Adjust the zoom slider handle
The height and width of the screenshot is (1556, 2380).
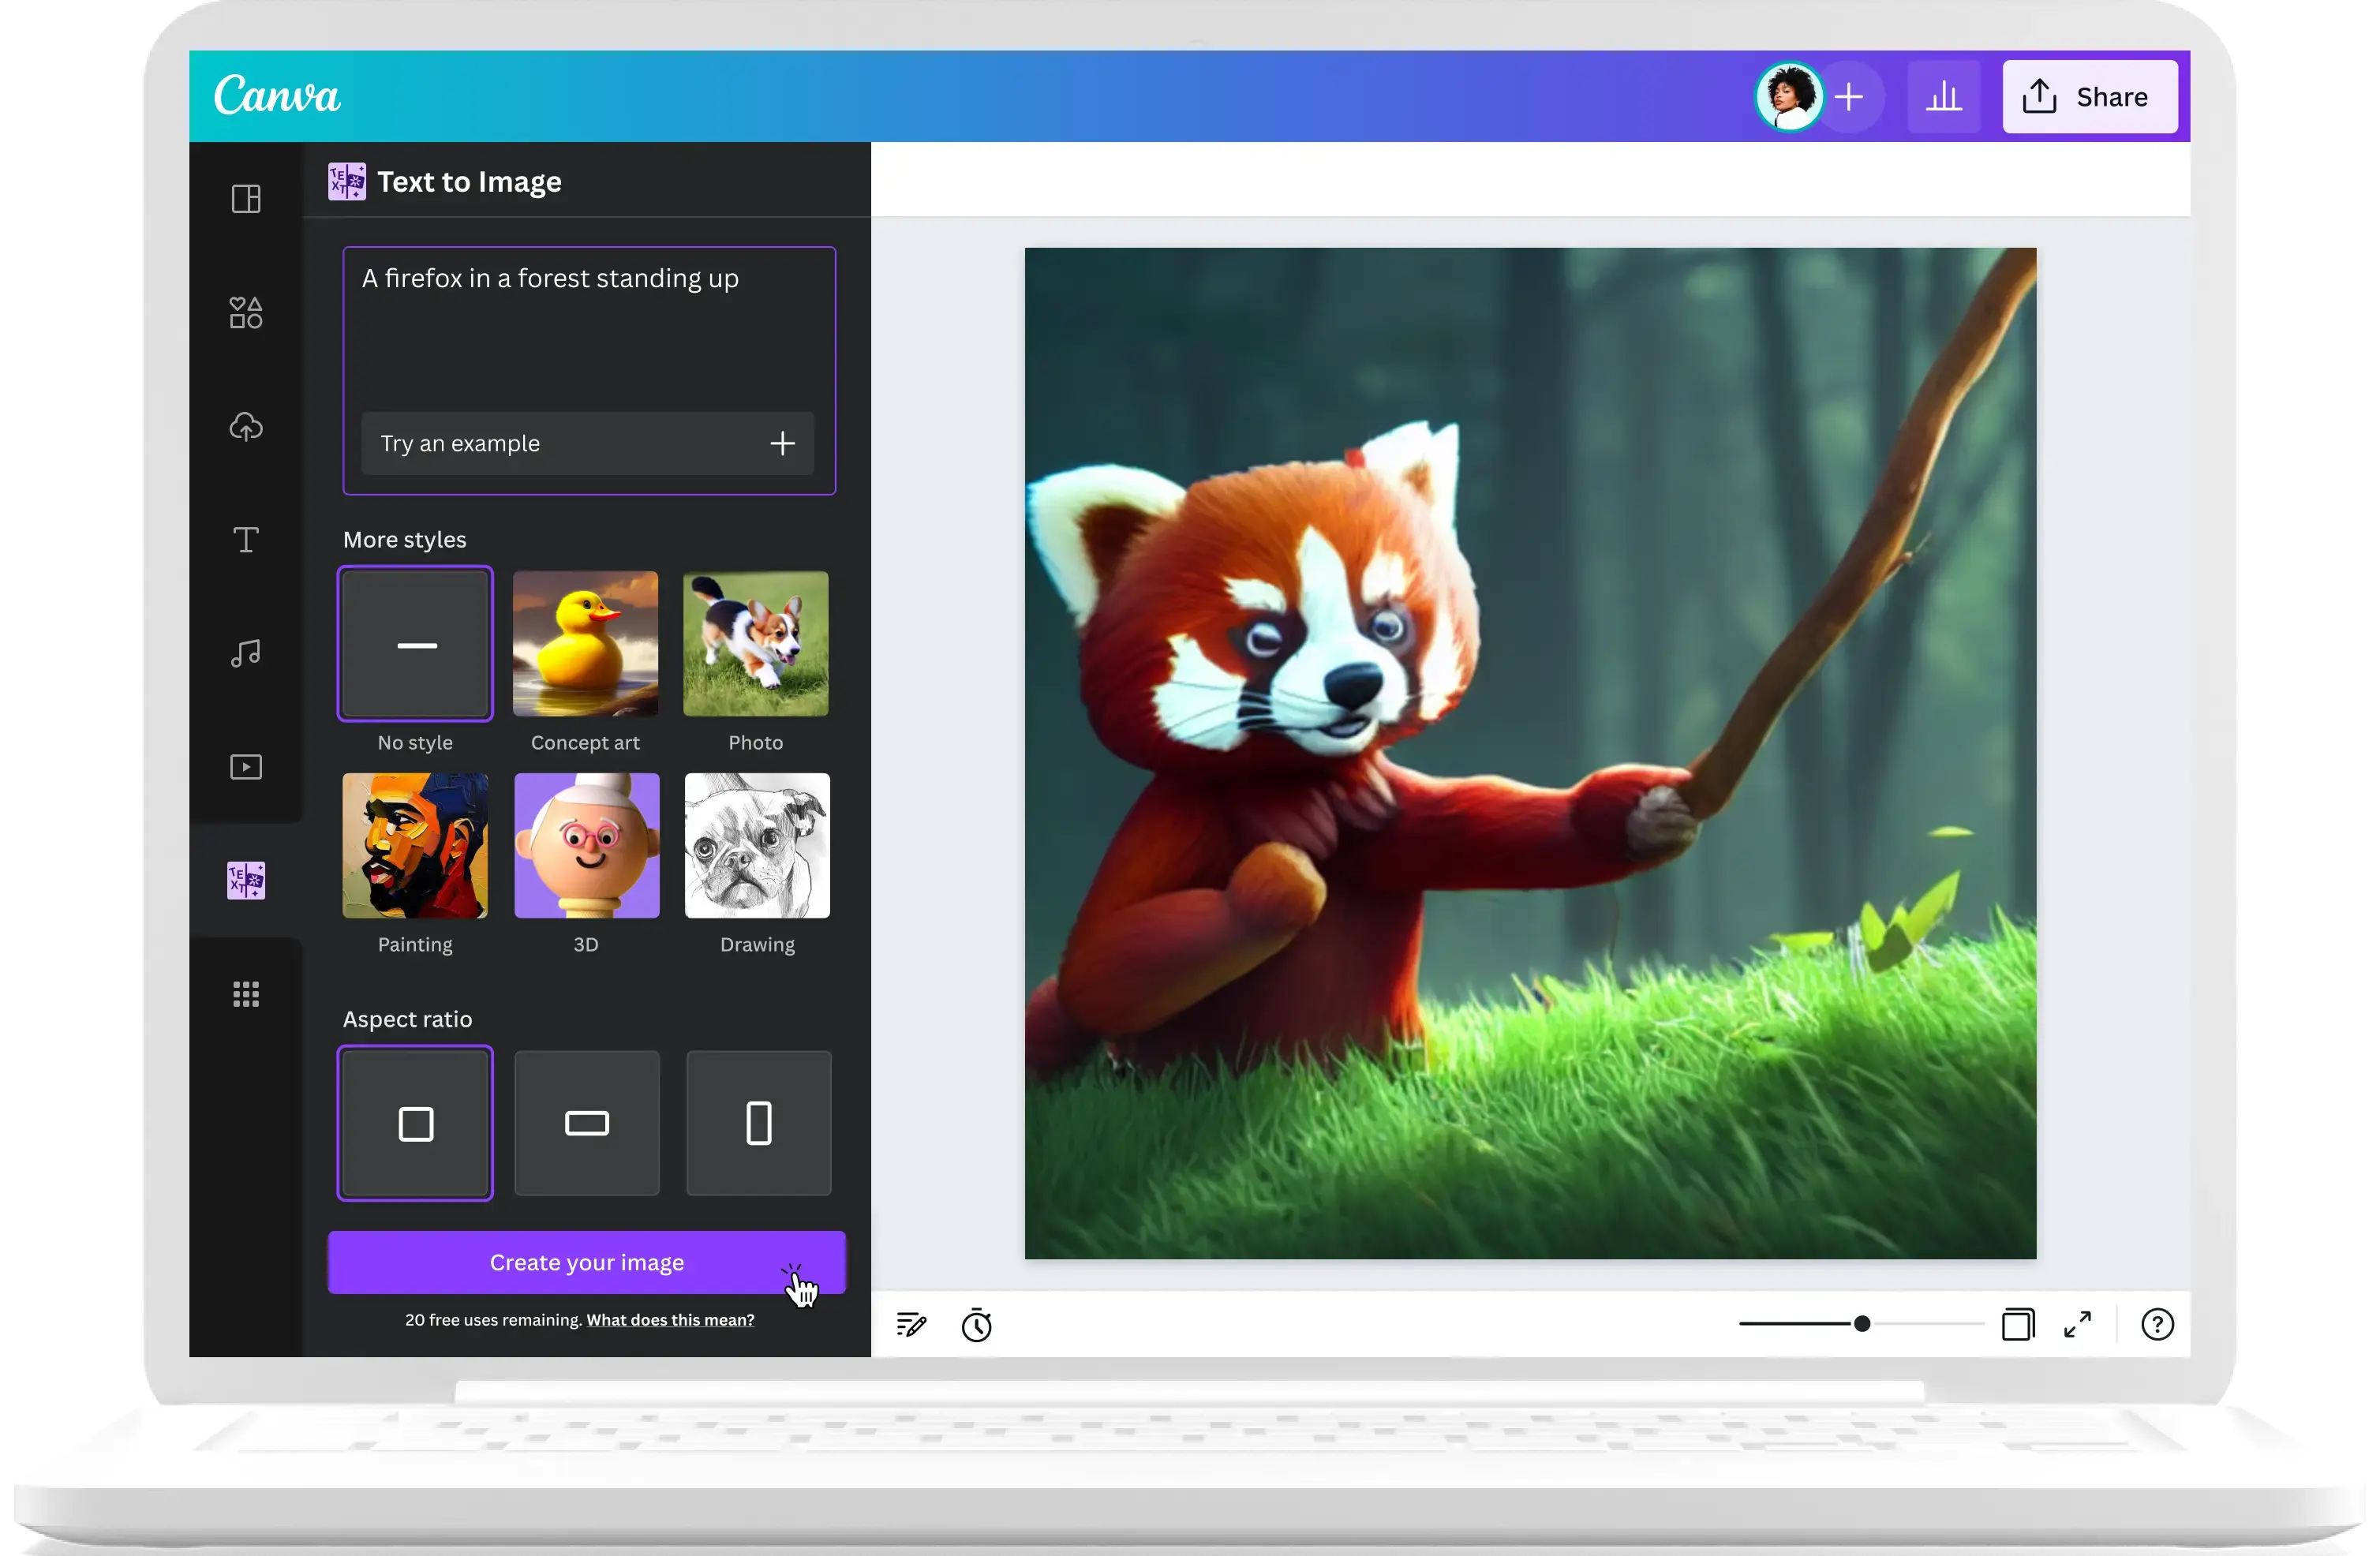(1862, 1324)
